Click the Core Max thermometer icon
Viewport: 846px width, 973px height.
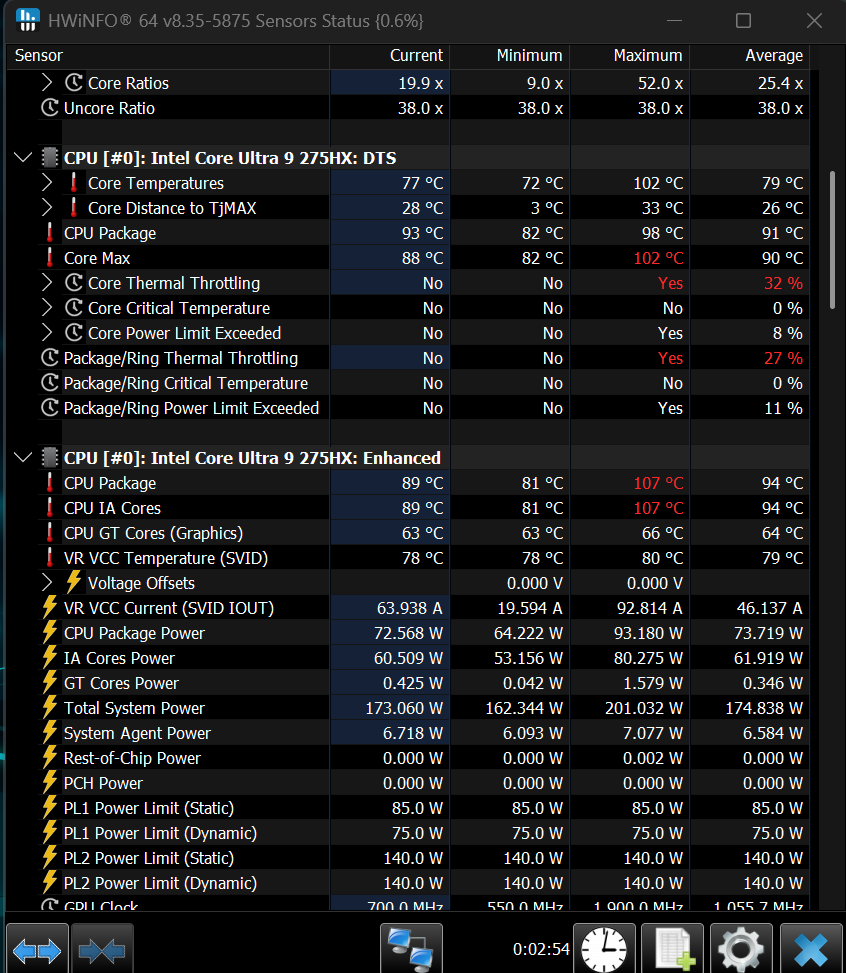click(x=50, y=258)
